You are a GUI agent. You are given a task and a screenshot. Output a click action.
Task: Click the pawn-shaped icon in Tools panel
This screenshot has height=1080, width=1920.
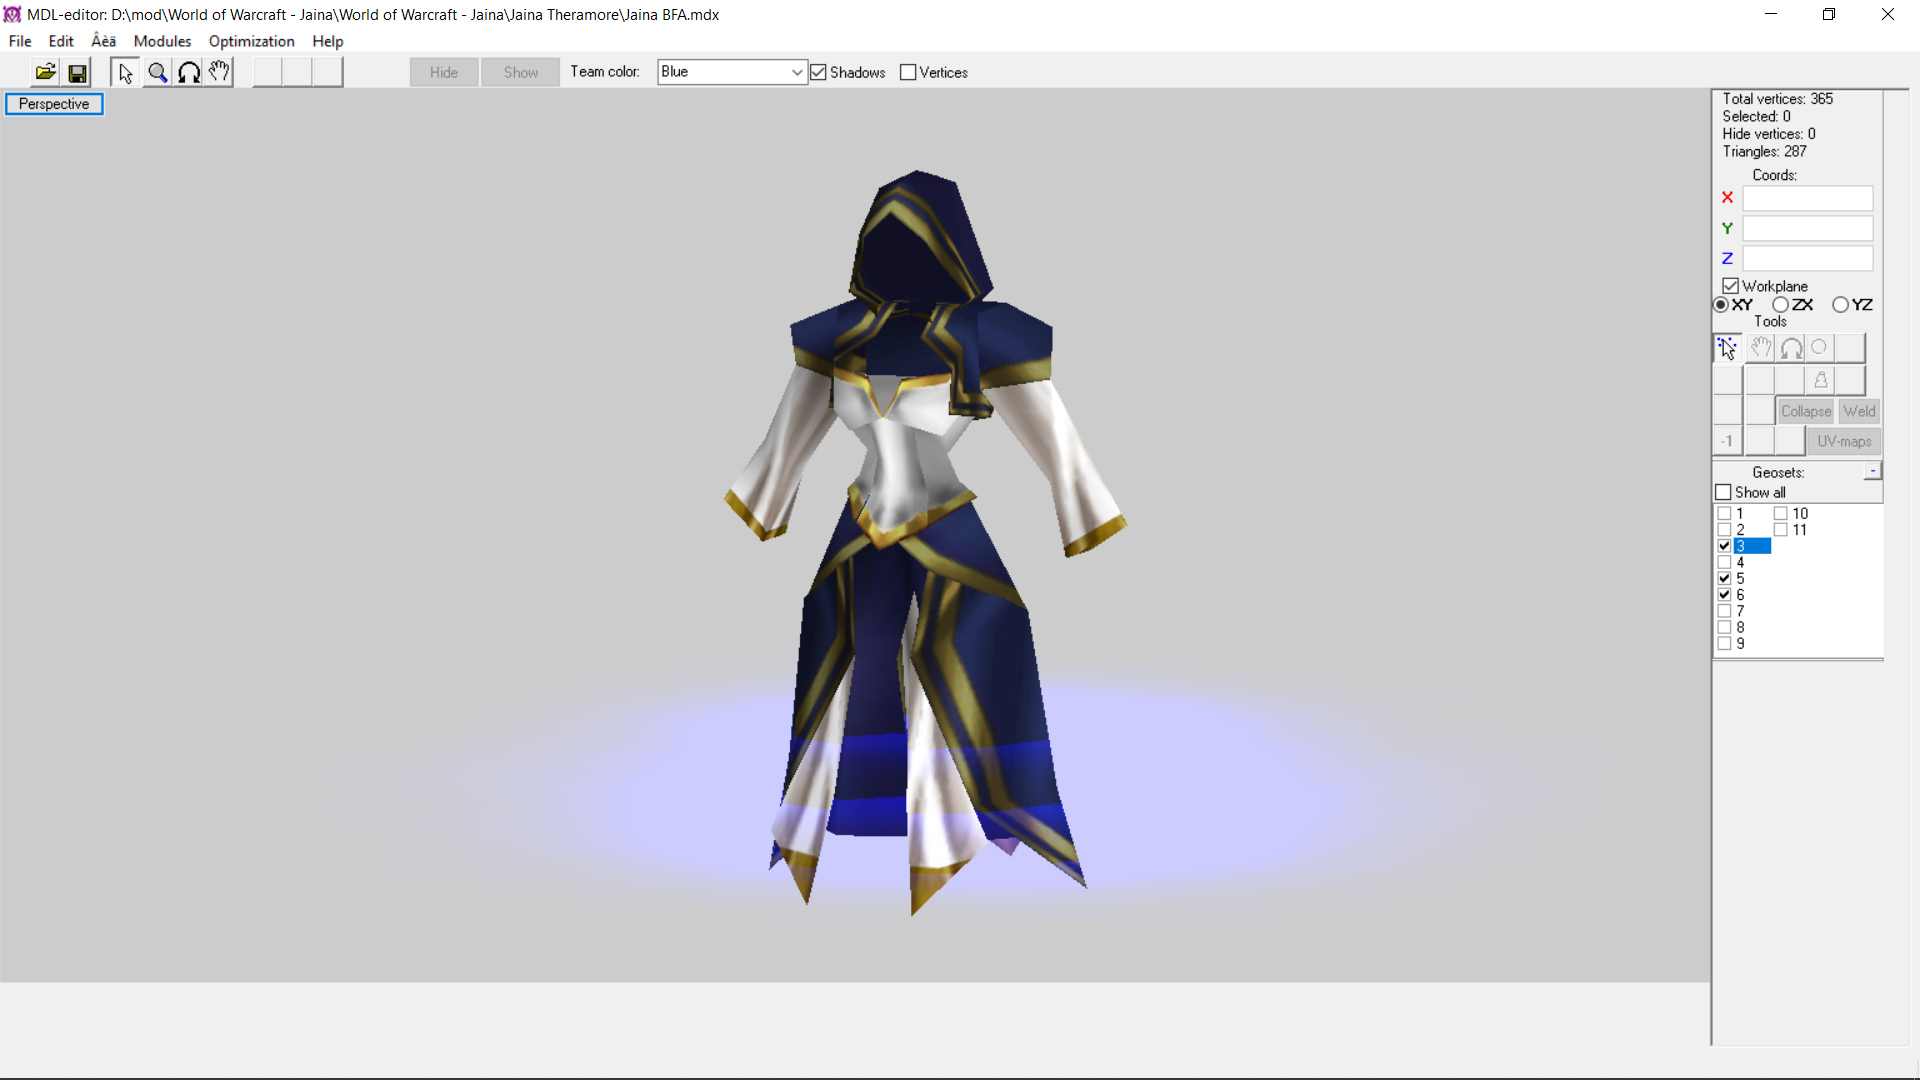coord(1820,380)
